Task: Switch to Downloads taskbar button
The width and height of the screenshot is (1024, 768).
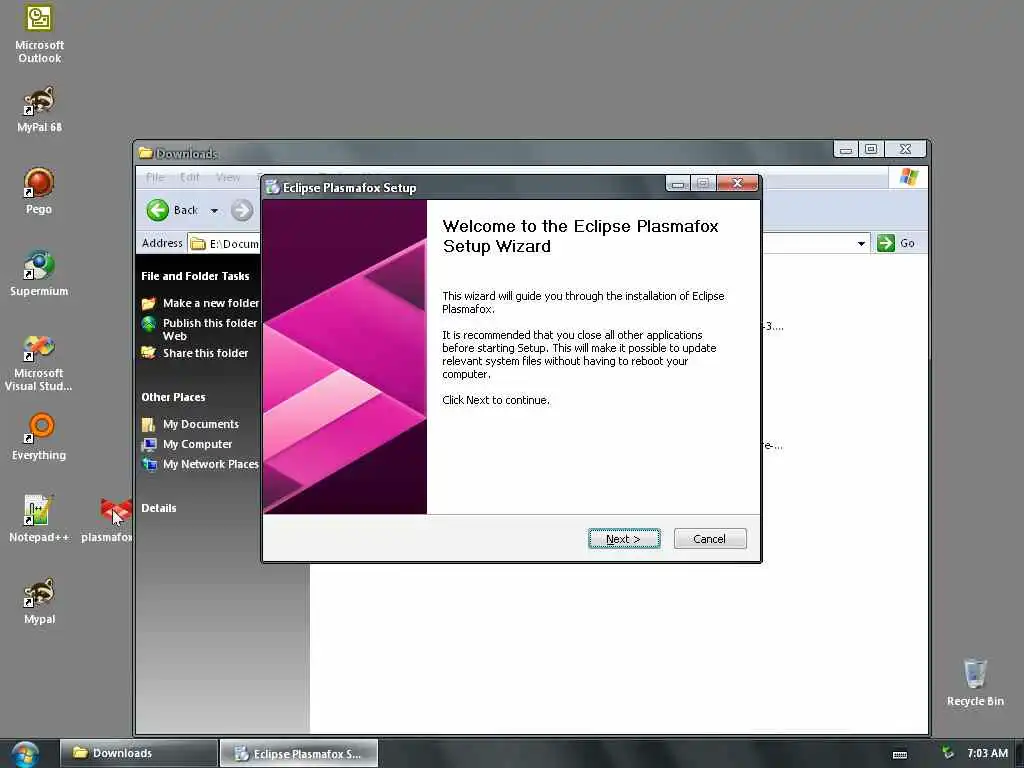Action: pos(138,753)
